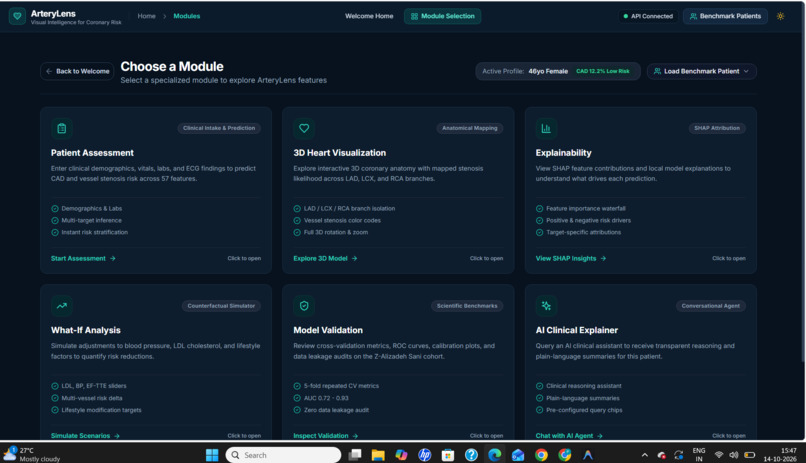
Task: Open the Wi-Fi network tray icon
Action: point(719,455)
